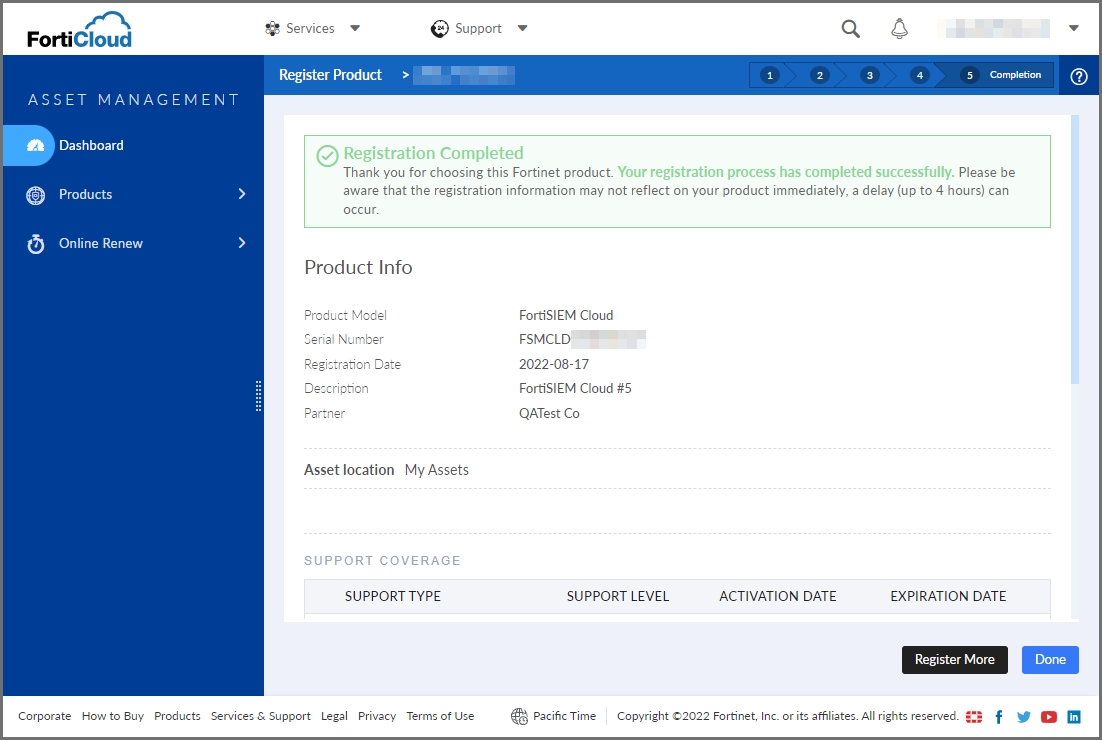Click the YouTube icon in the footer
This screenshot has height=740, width=1102.
click(x=1048, y=716)
